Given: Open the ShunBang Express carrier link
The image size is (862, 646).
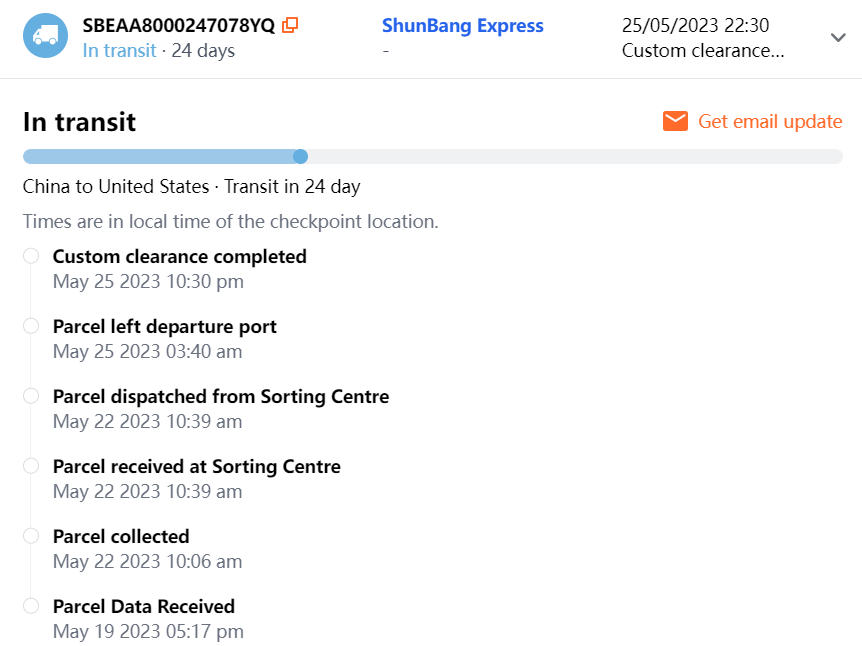Looking at the screenshot, I should [462, 26].
